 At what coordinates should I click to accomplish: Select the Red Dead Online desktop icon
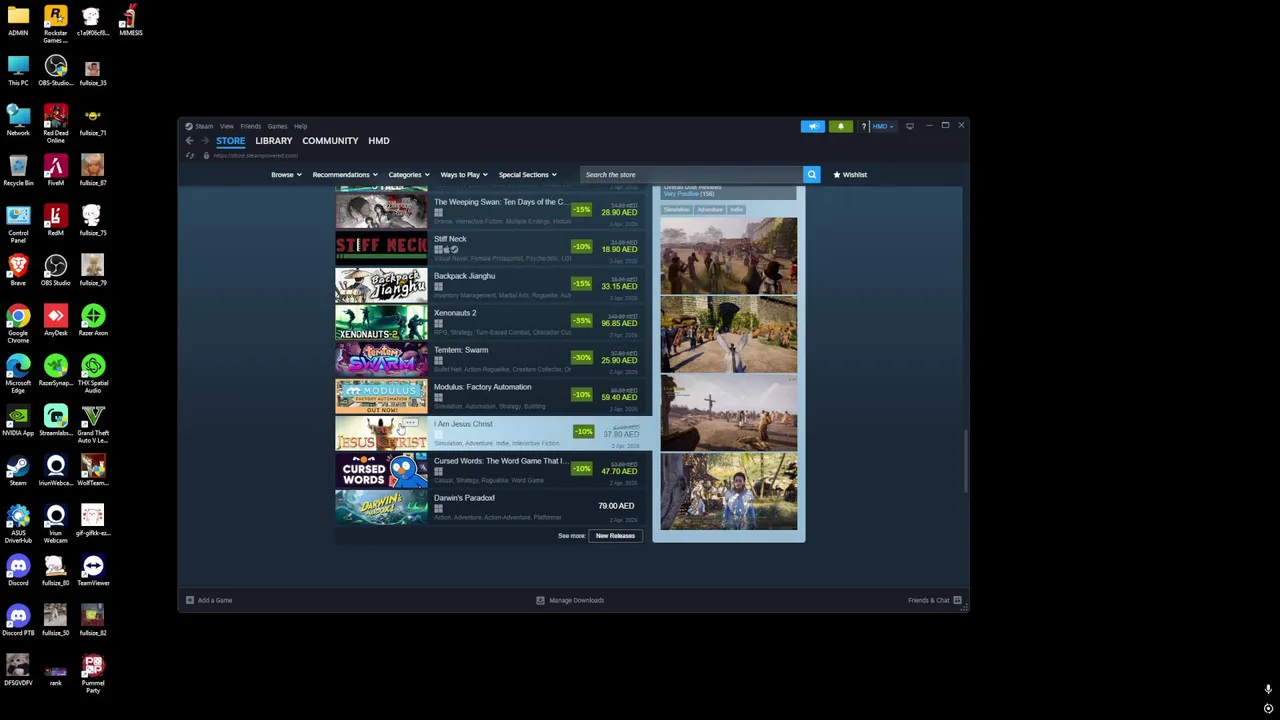(55, 124)
